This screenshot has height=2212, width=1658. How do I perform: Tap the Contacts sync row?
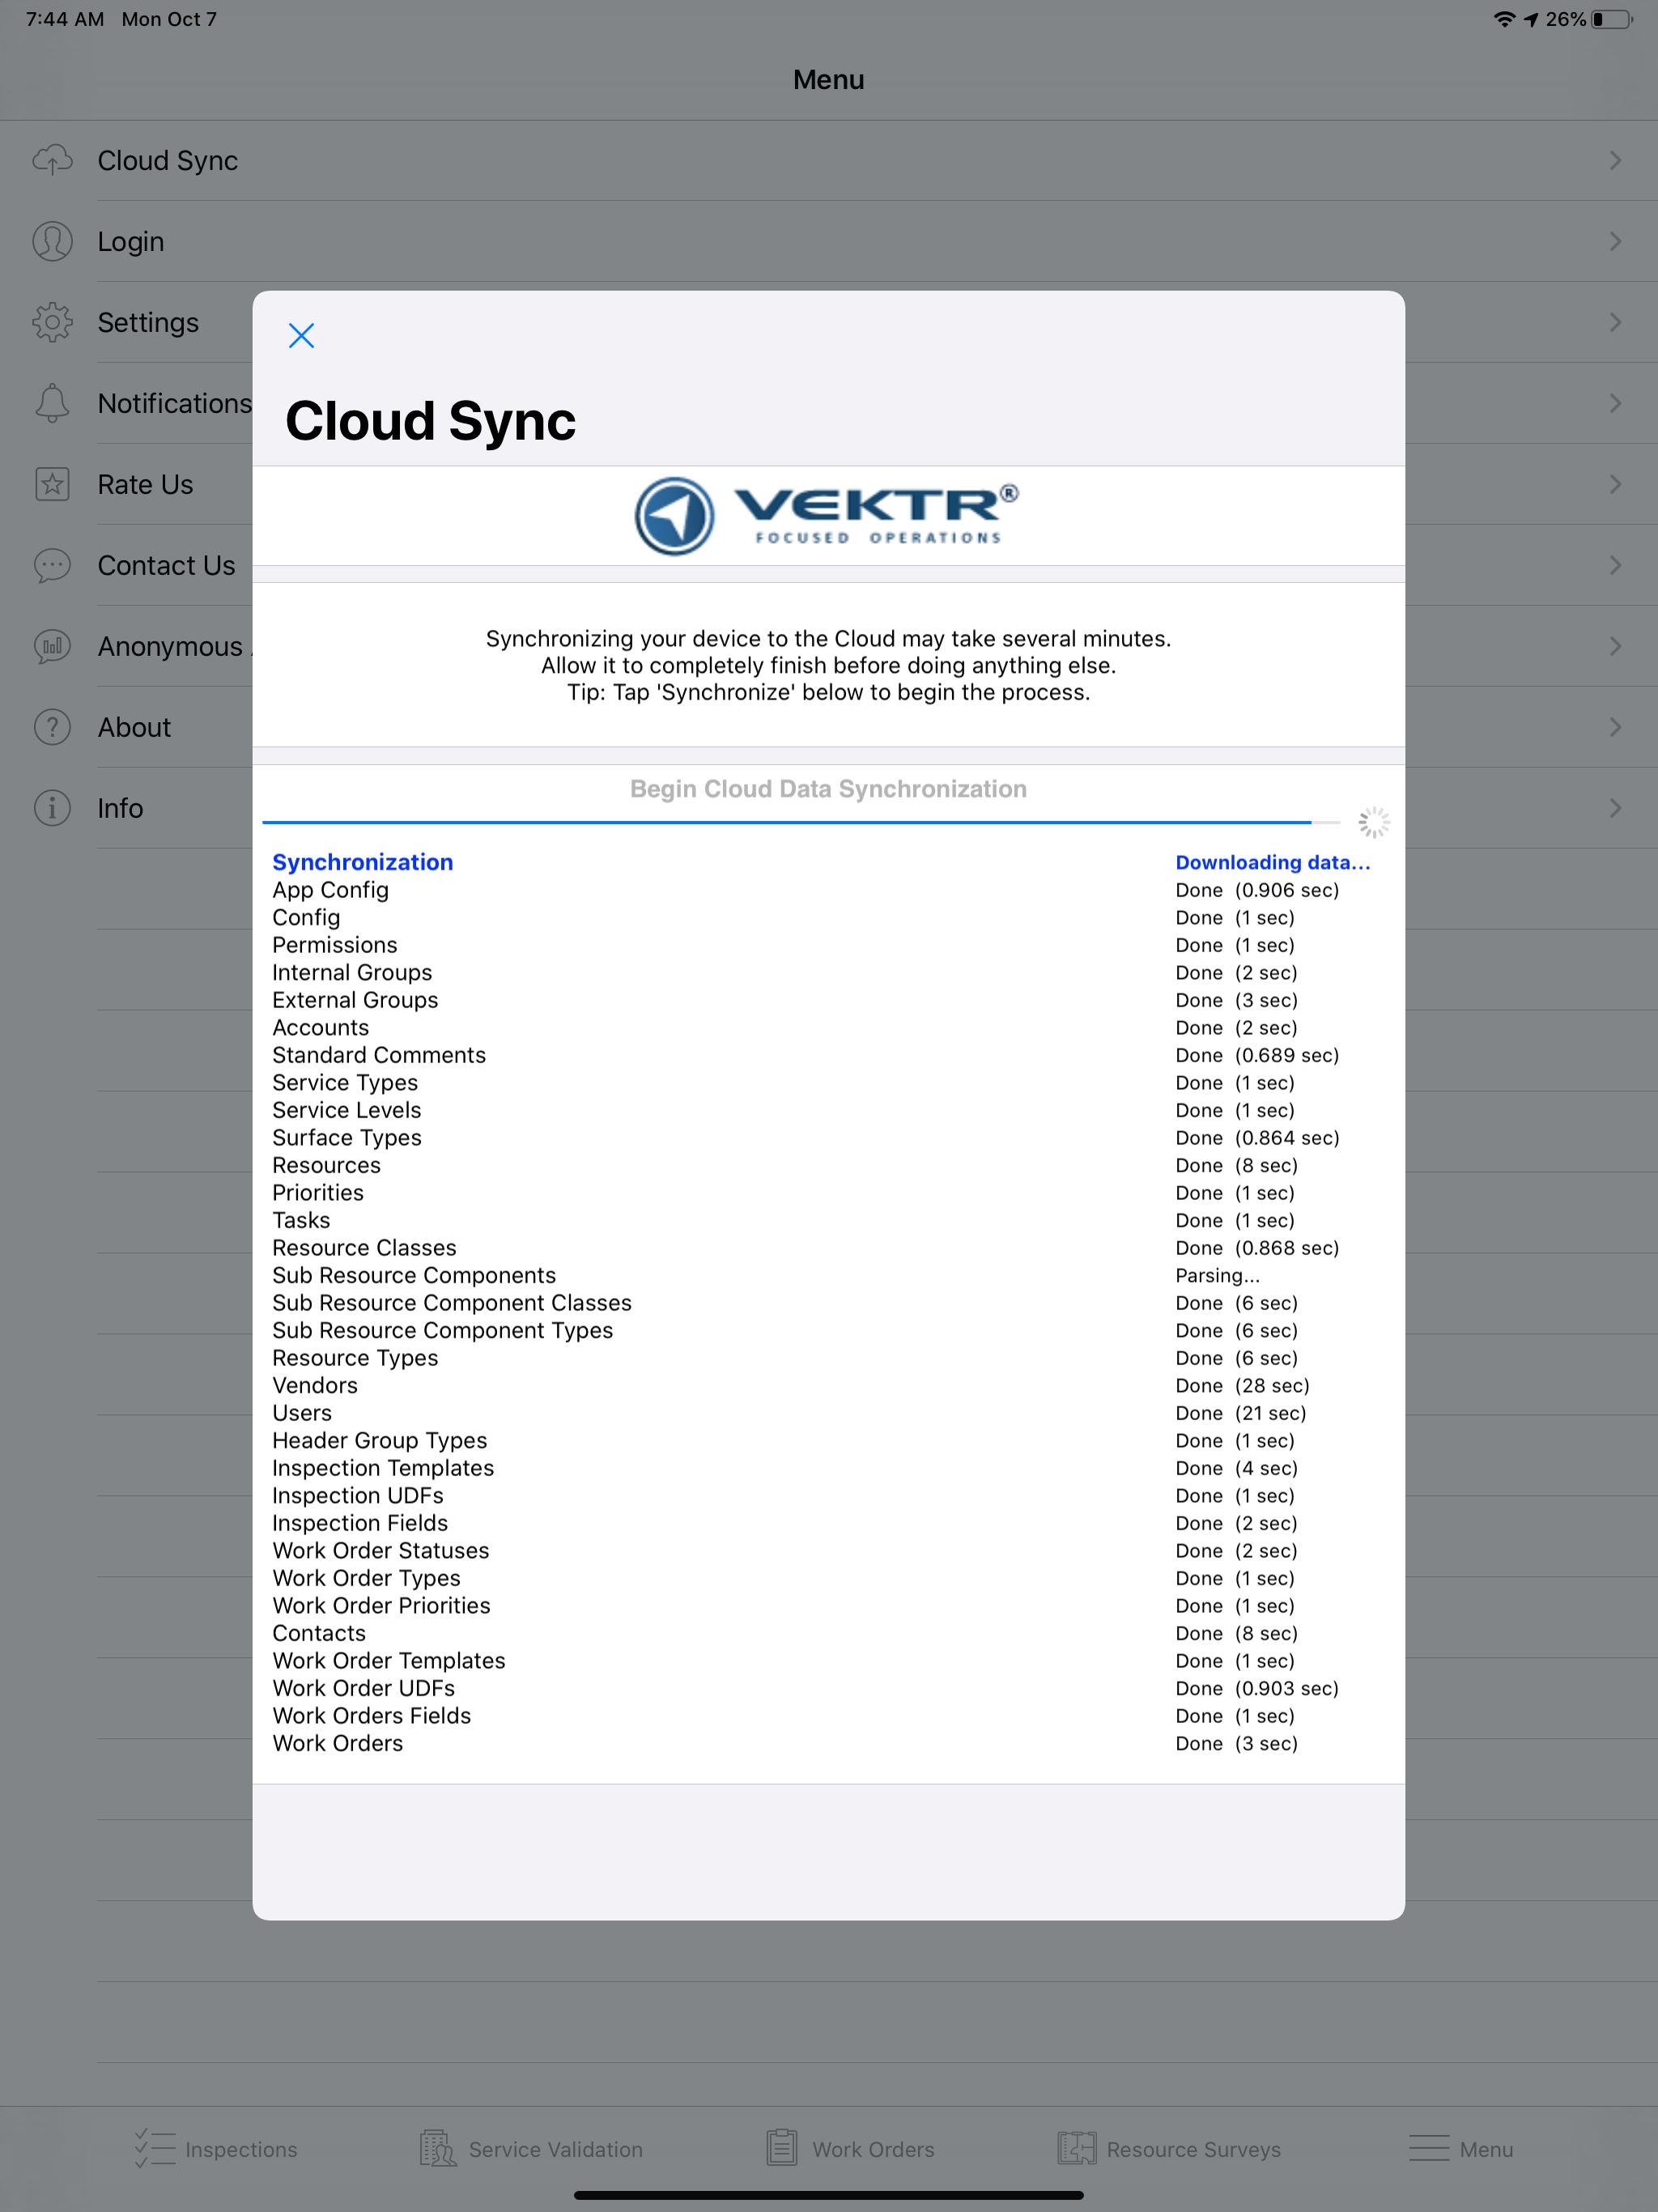[x=828, y=1633]
